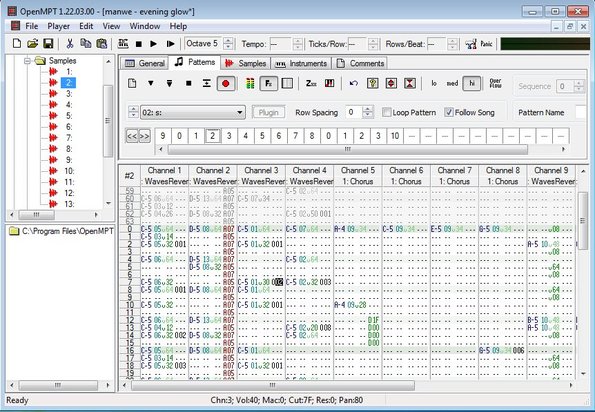Uncheck the Follow Song checkbox
The width and height of the screenshot is (595, 412).
pyautogui.click(x=449, y=112)
